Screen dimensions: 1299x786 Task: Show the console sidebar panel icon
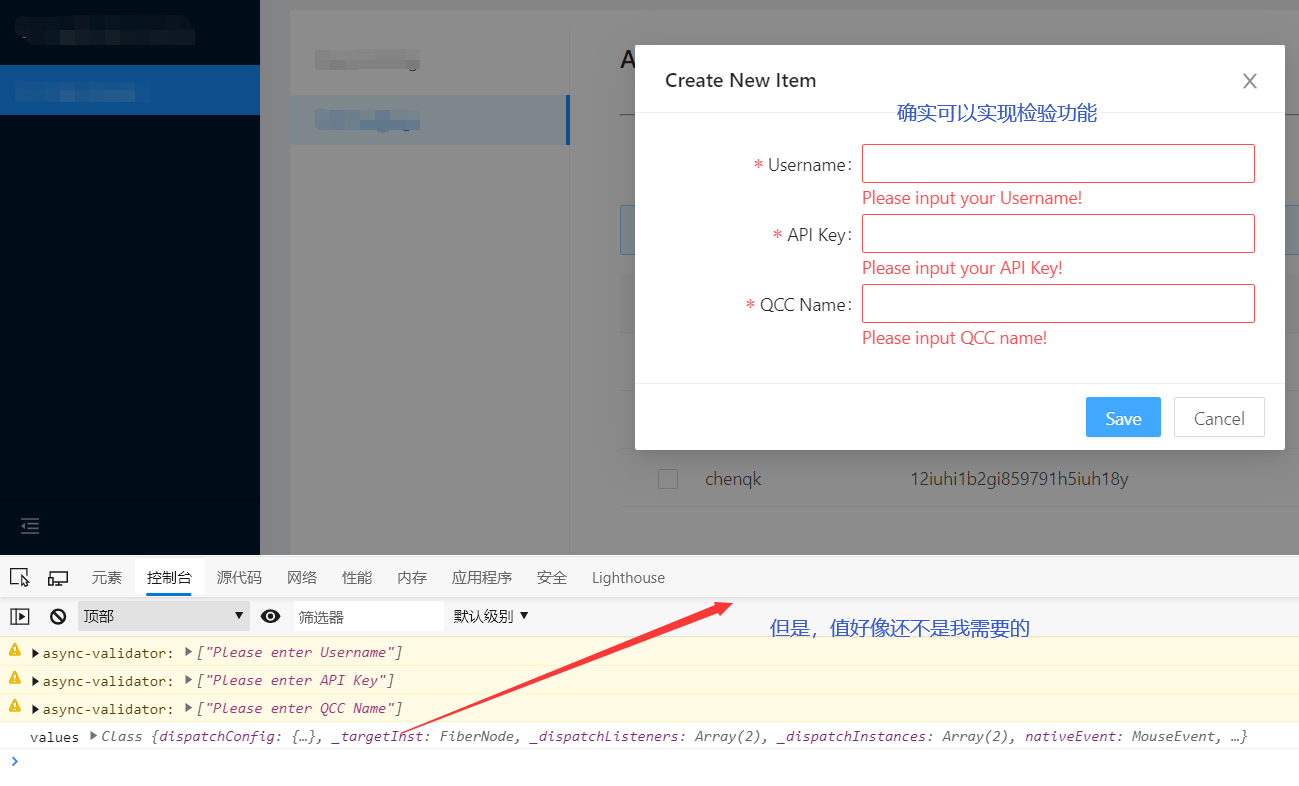19,616
